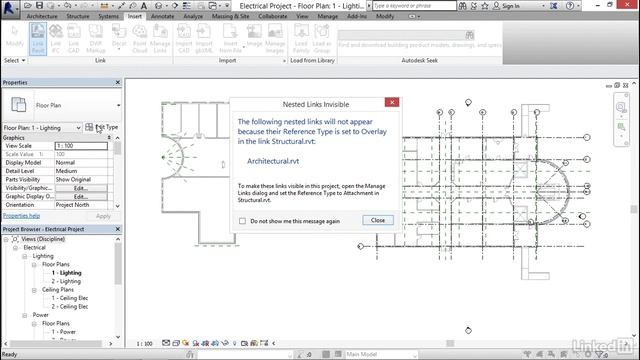Collapse the Ceiling Plans tree node
Image resolution: width=640 pixels, height=360 pixels.
coord(34,290)
